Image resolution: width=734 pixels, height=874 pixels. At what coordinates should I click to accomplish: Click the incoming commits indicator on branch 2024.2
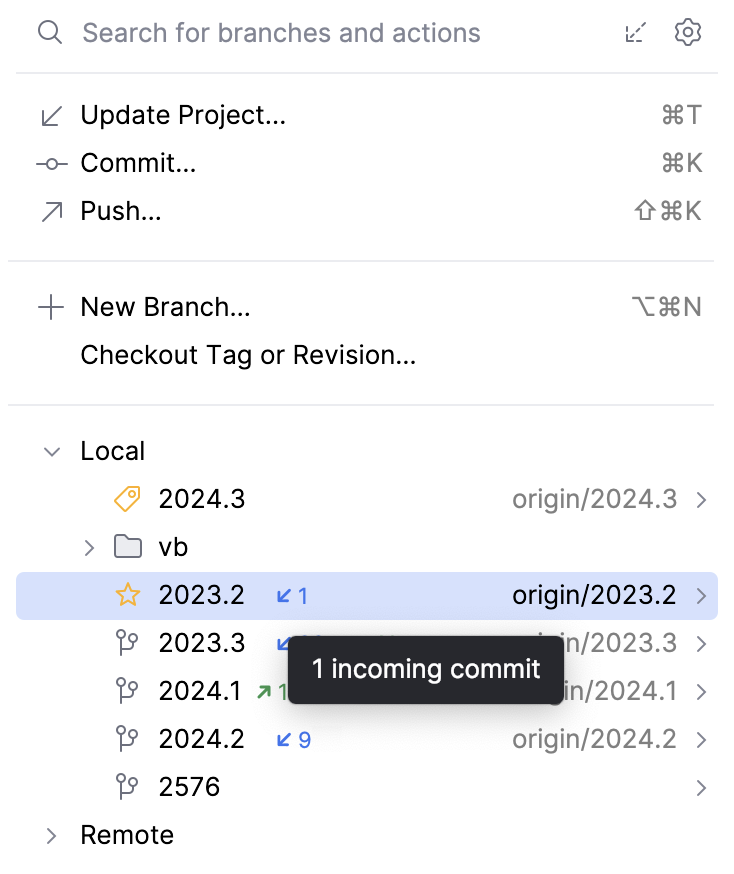point(293,739)
